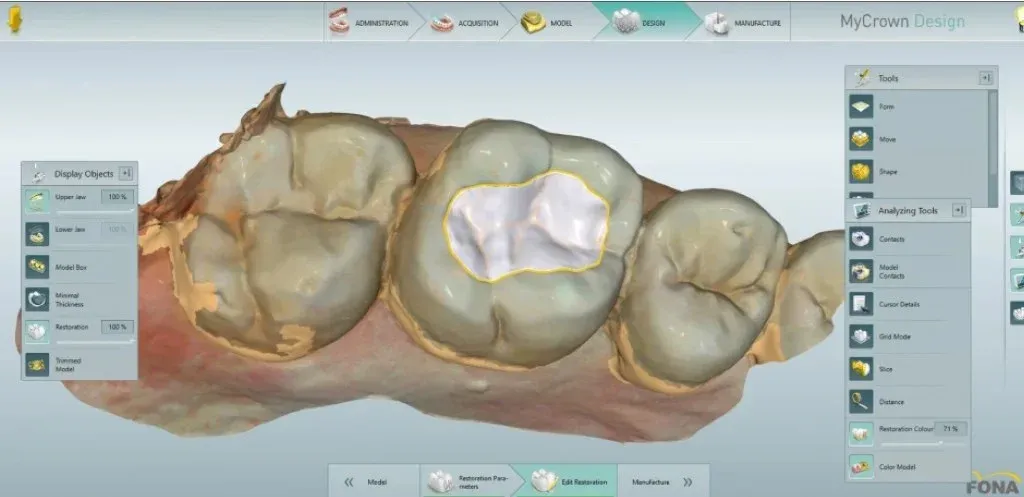Activate the Slice tool
The width and height of the screenshot is (1024, 497).
861,369
